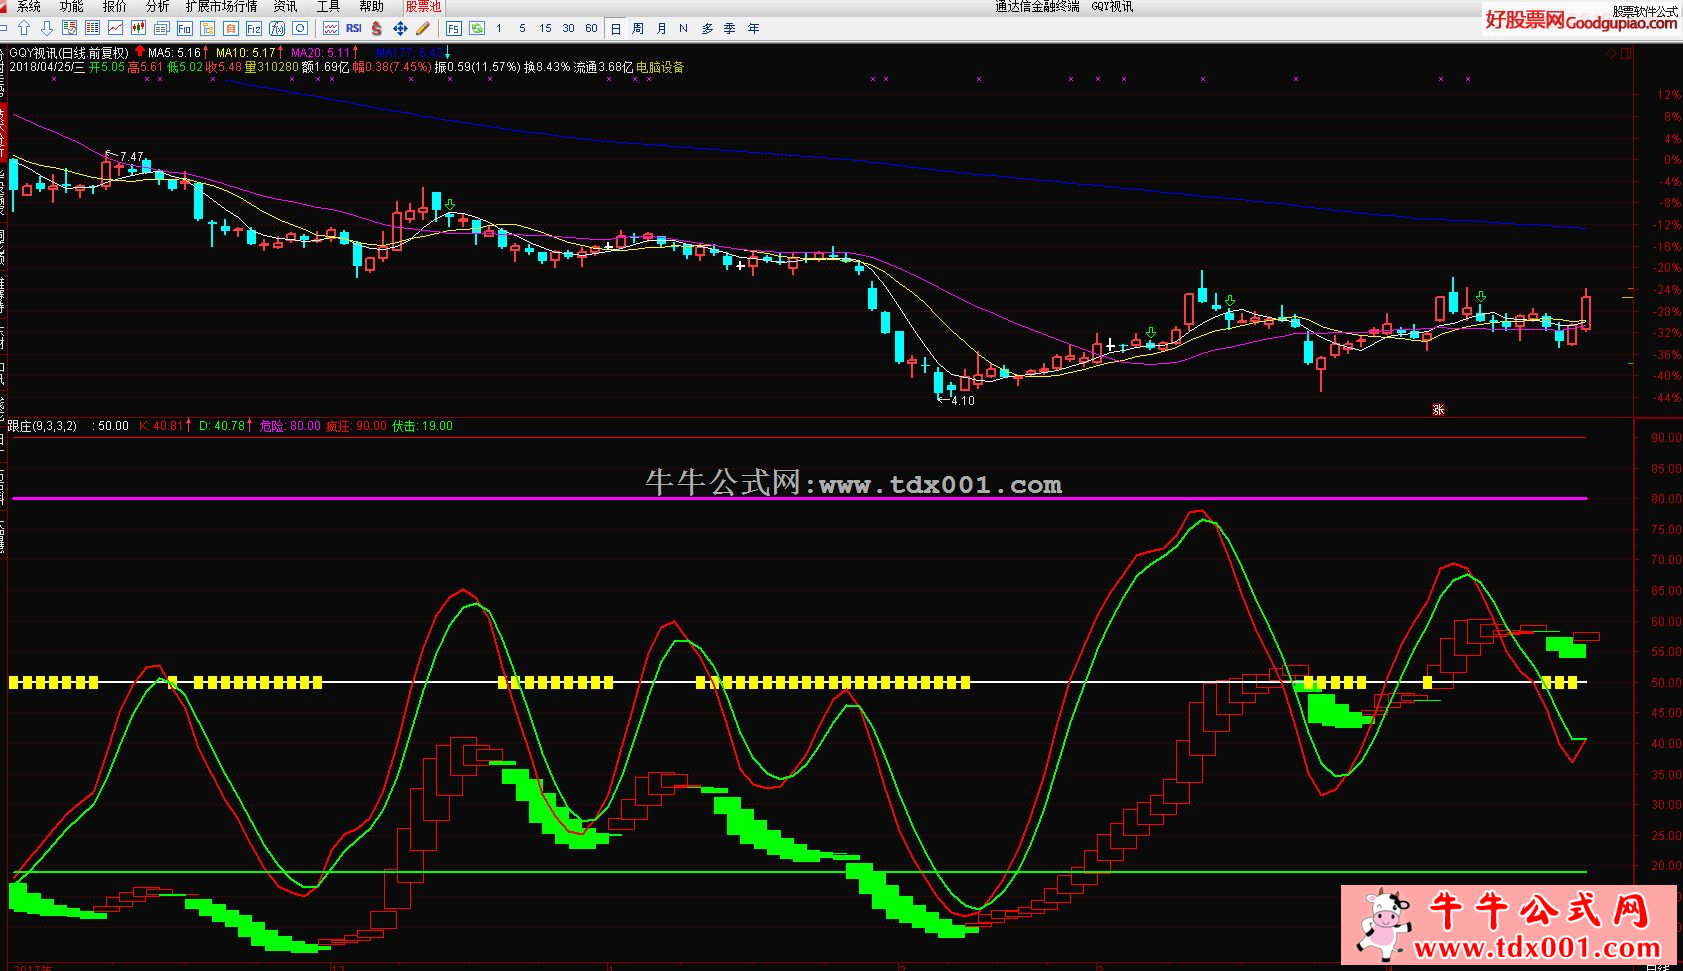Click the 通达信金融终端 title text
The width and height of the screenshot is (1683, 971).
coord(1037,6)
